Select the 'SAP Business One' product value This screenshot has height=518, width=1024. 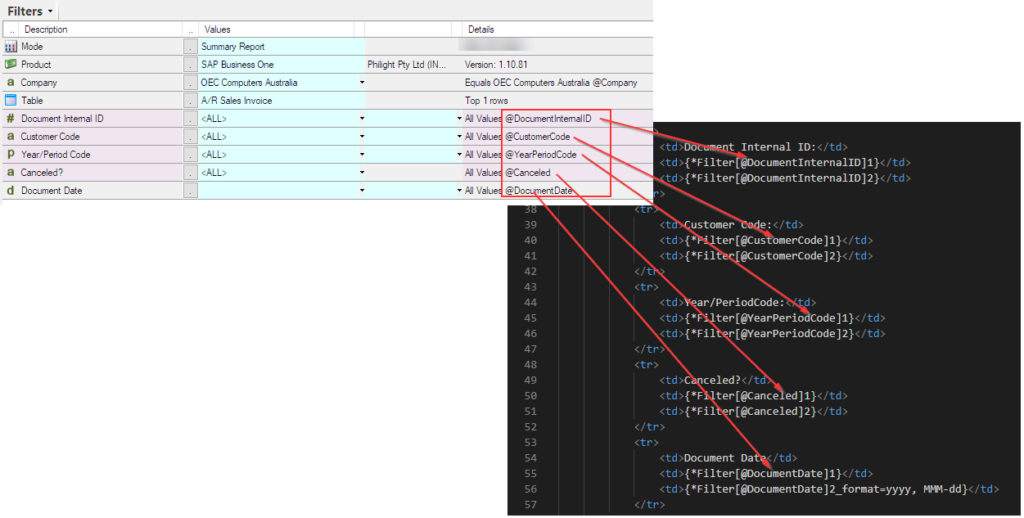click(x=238, y=64)
